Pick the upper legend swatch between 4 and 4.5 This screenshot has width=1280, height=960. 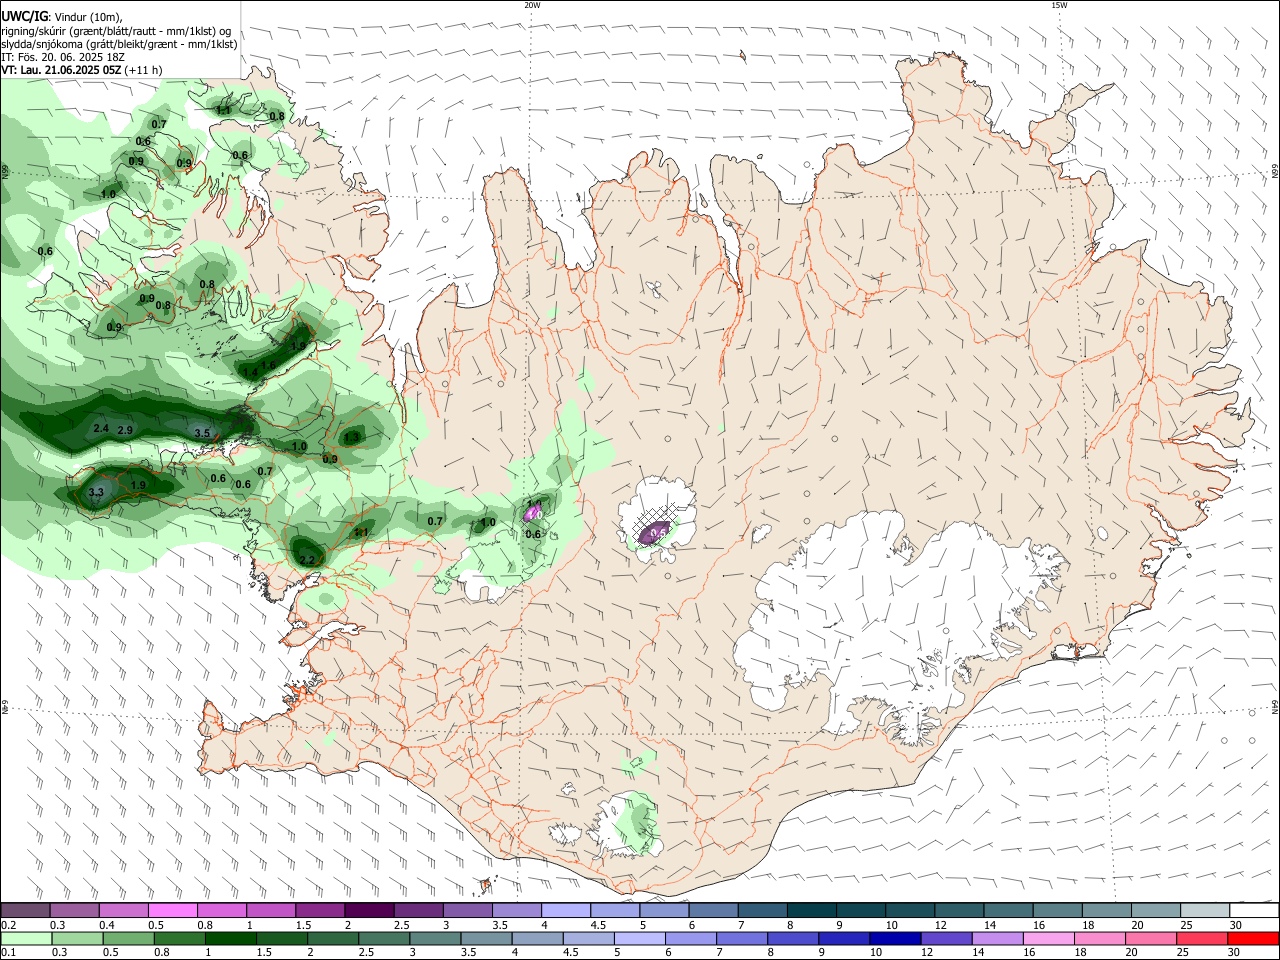[565, 910]
